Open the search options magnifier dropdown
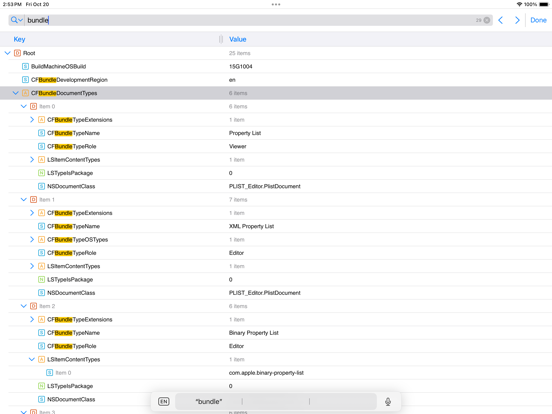This screenshot has width=552, height=414. tap(16, 20)
